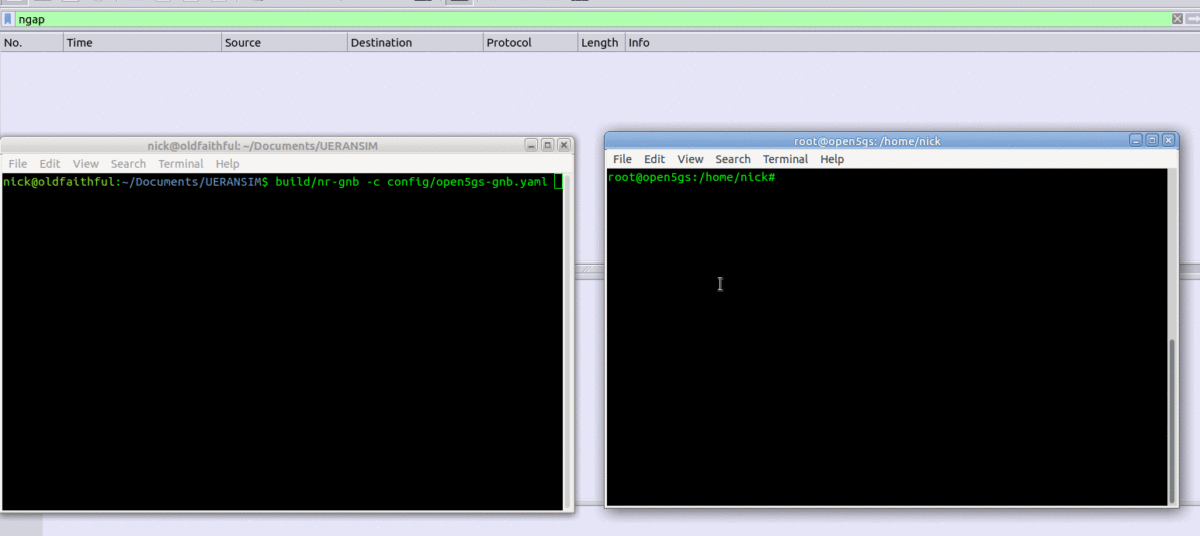This screenshot has width=1200, height=536.
Task: Minimize the root@open5gs terminal window
Action: point(1136,141)
